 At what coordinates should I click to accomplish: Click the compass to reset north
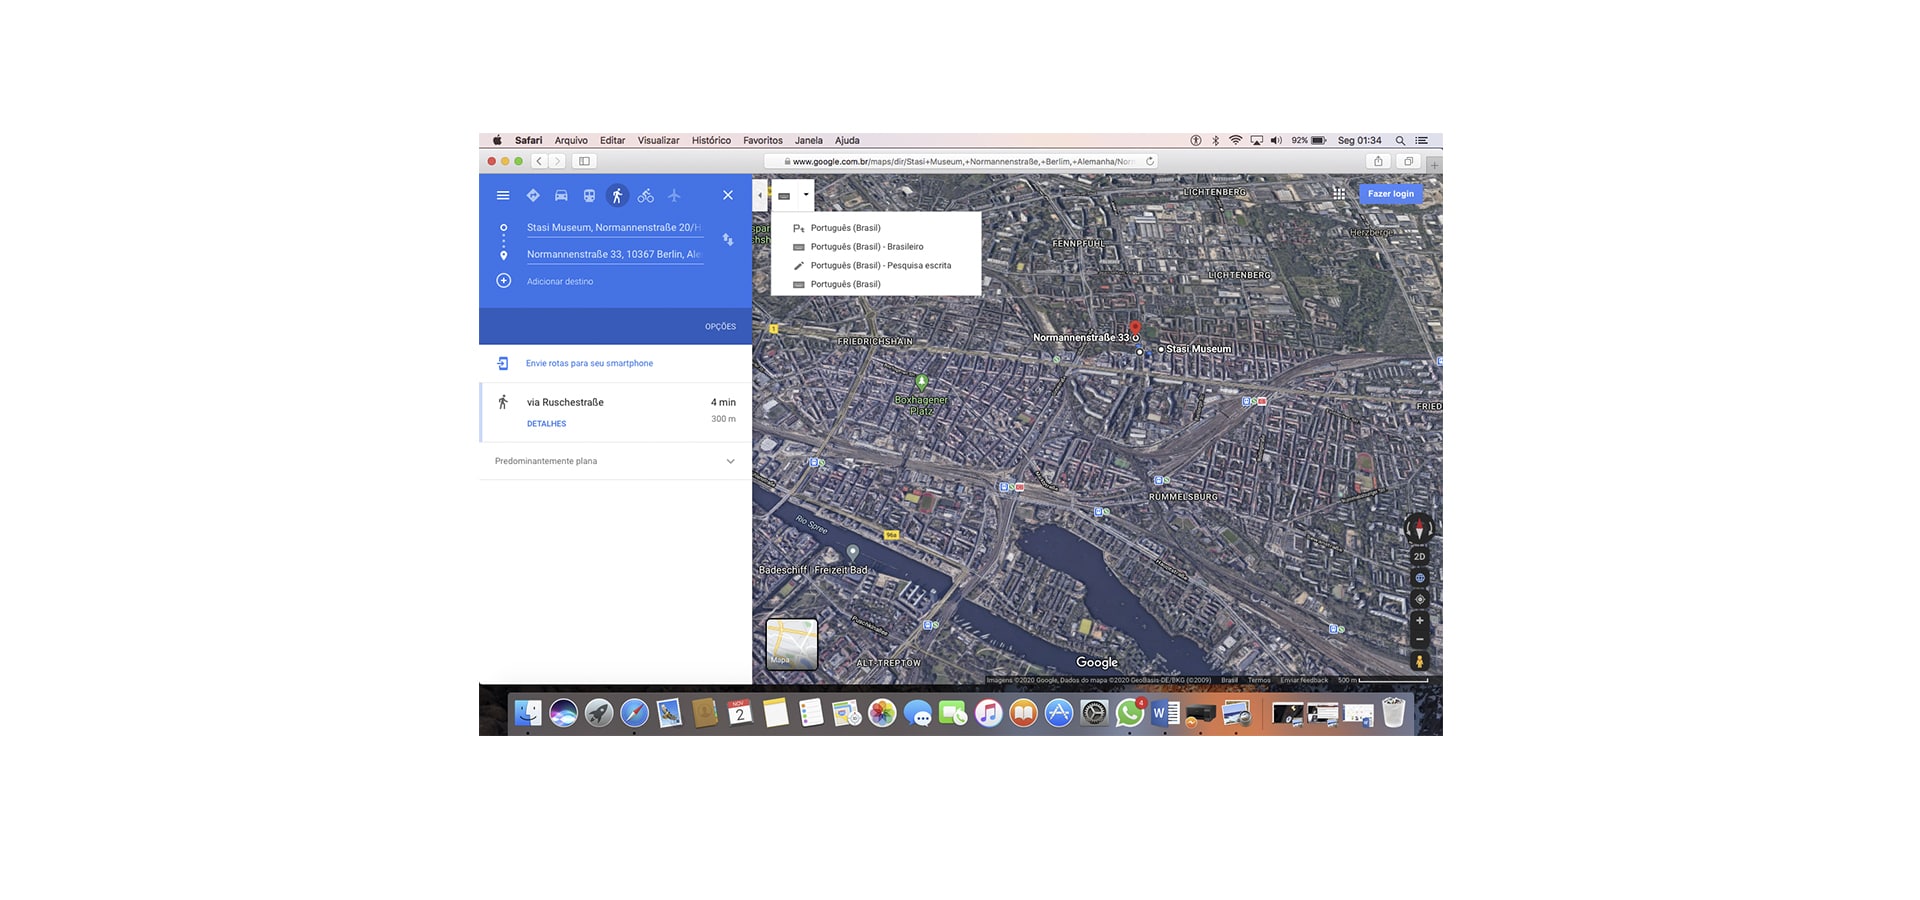click(x=1419, y=528)
